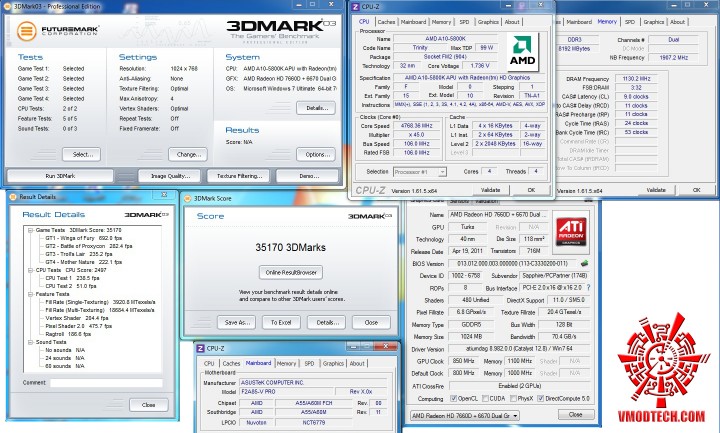
Task: Click the To Excel button
Action: click(x=281, y=322)
